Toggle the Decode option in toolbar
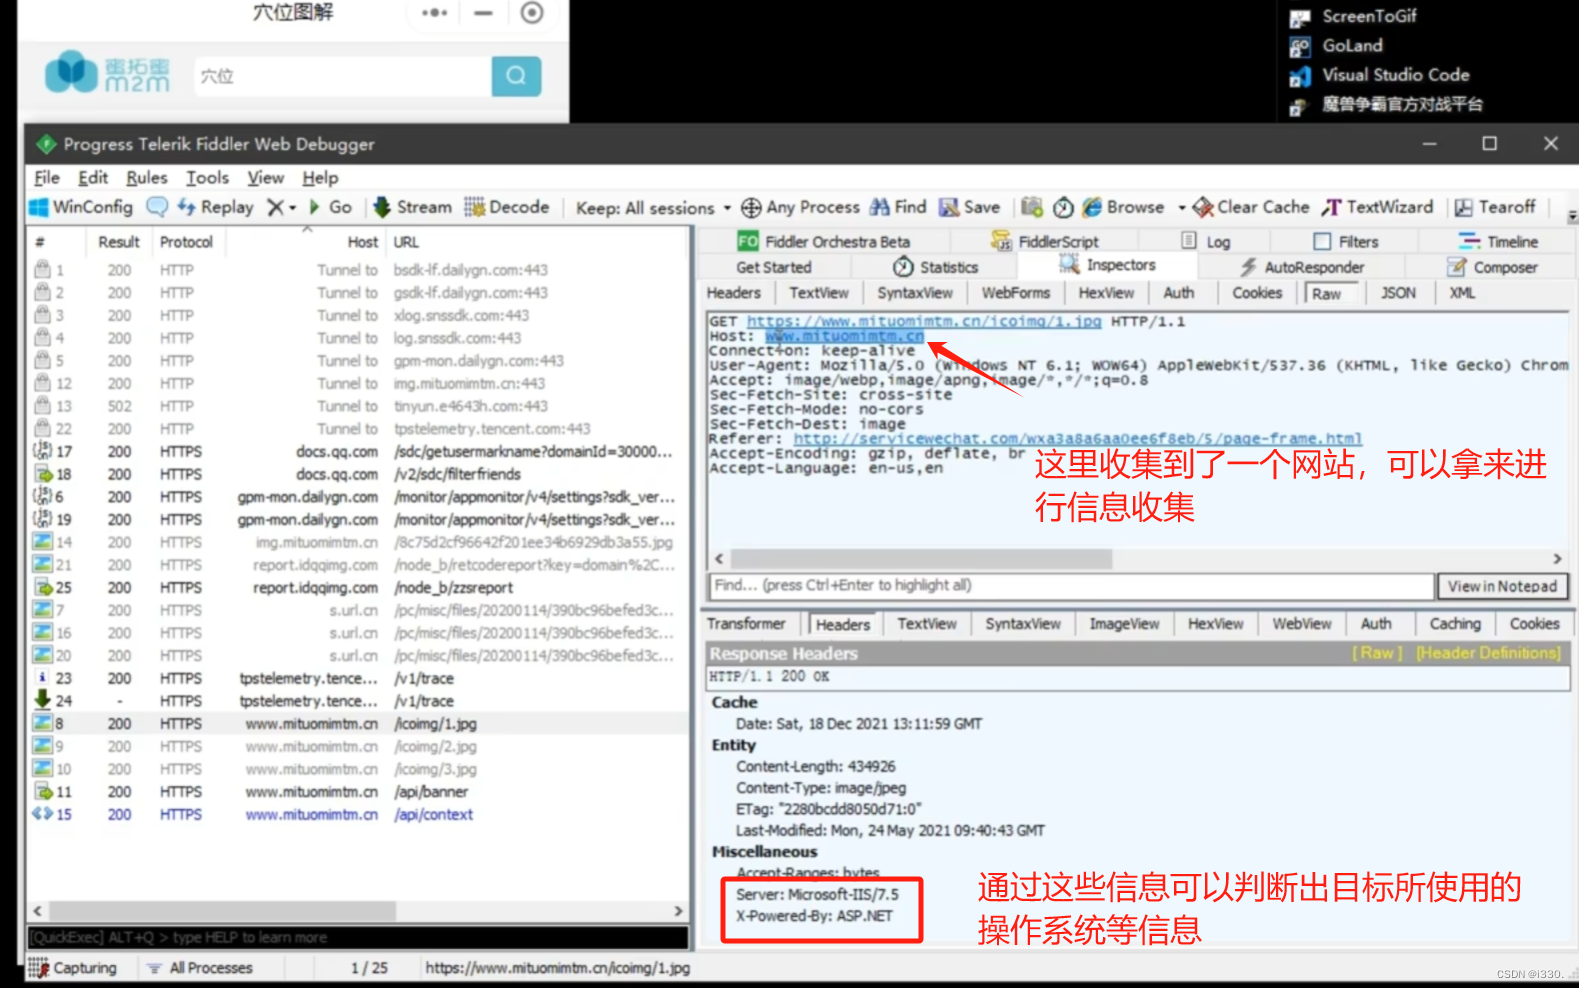The width and height of the screenshot is (1579, 988). (506, 207)
